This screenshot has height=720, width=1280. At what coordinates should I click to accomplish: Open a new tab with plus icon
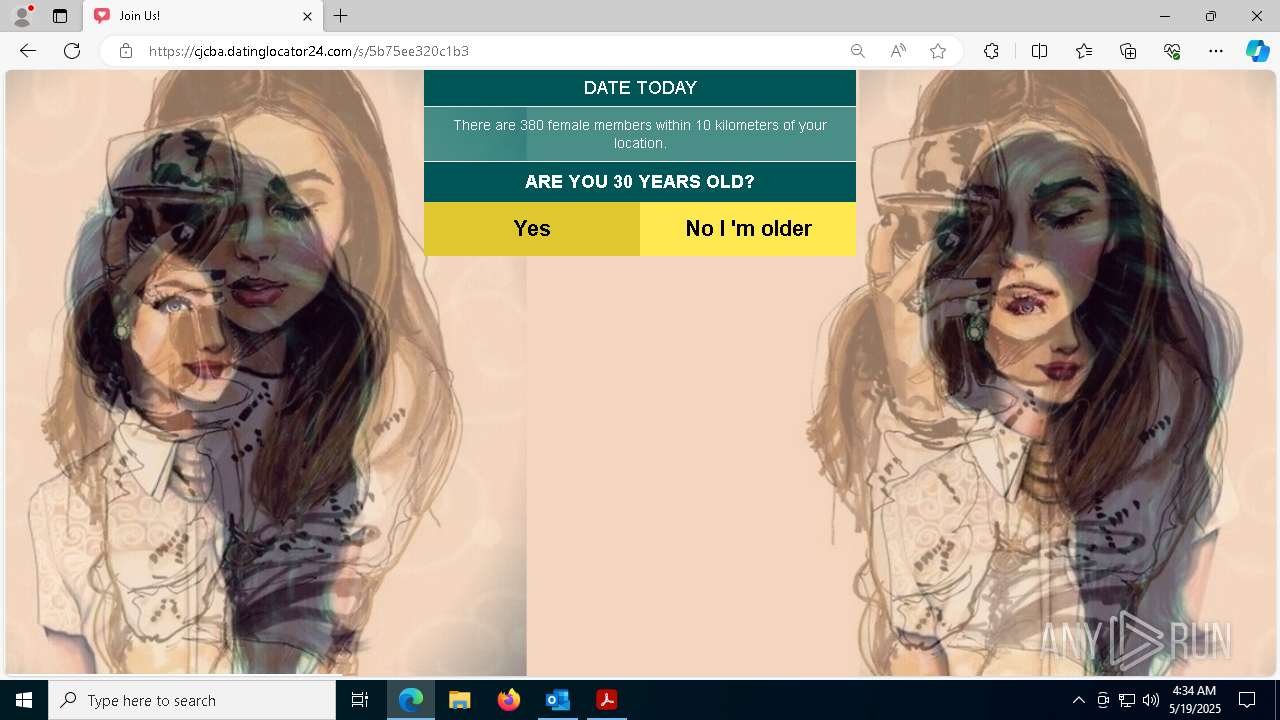coord(341,16)
